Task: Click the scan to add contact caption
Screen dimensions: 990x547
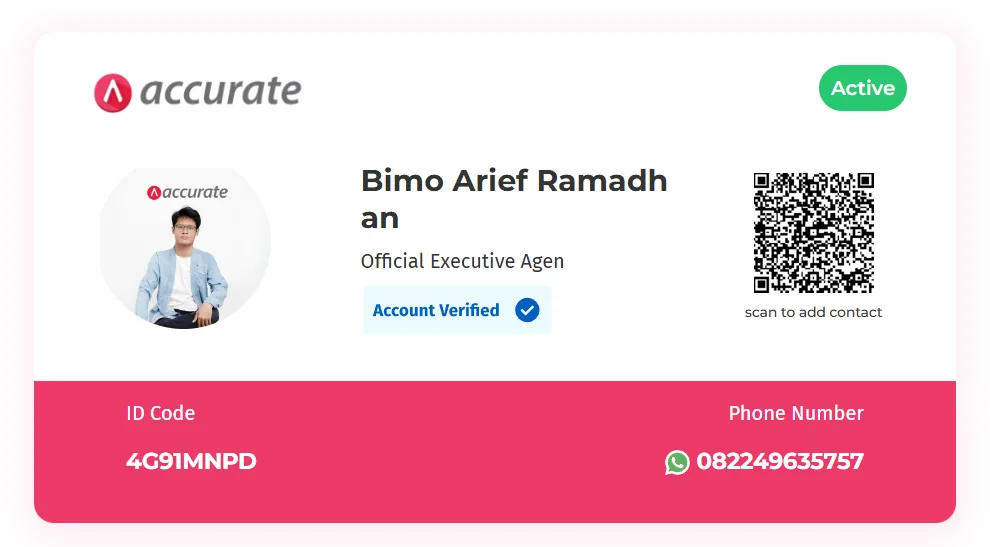Action: point(813,312)
